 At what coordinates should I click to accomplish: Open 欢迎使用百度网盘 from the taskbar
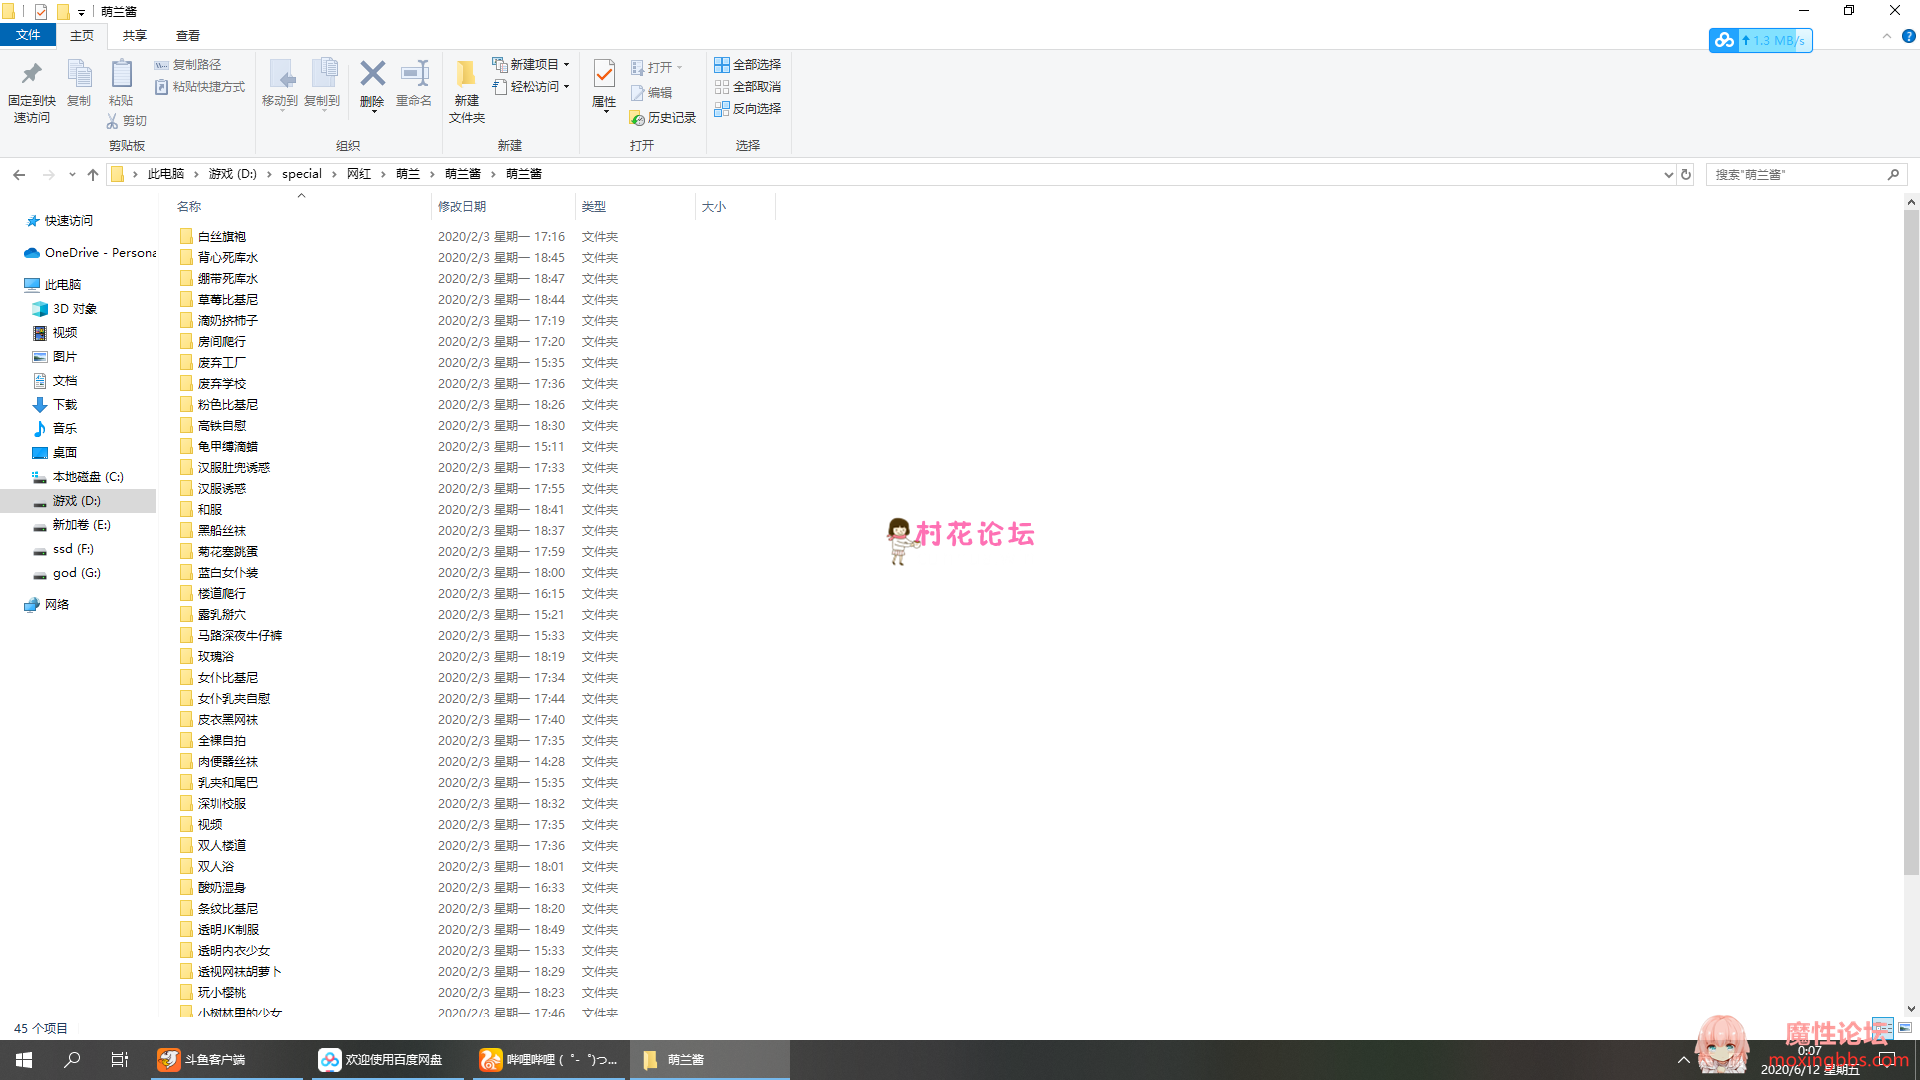pyautogui.click(x=387, y=1060)
